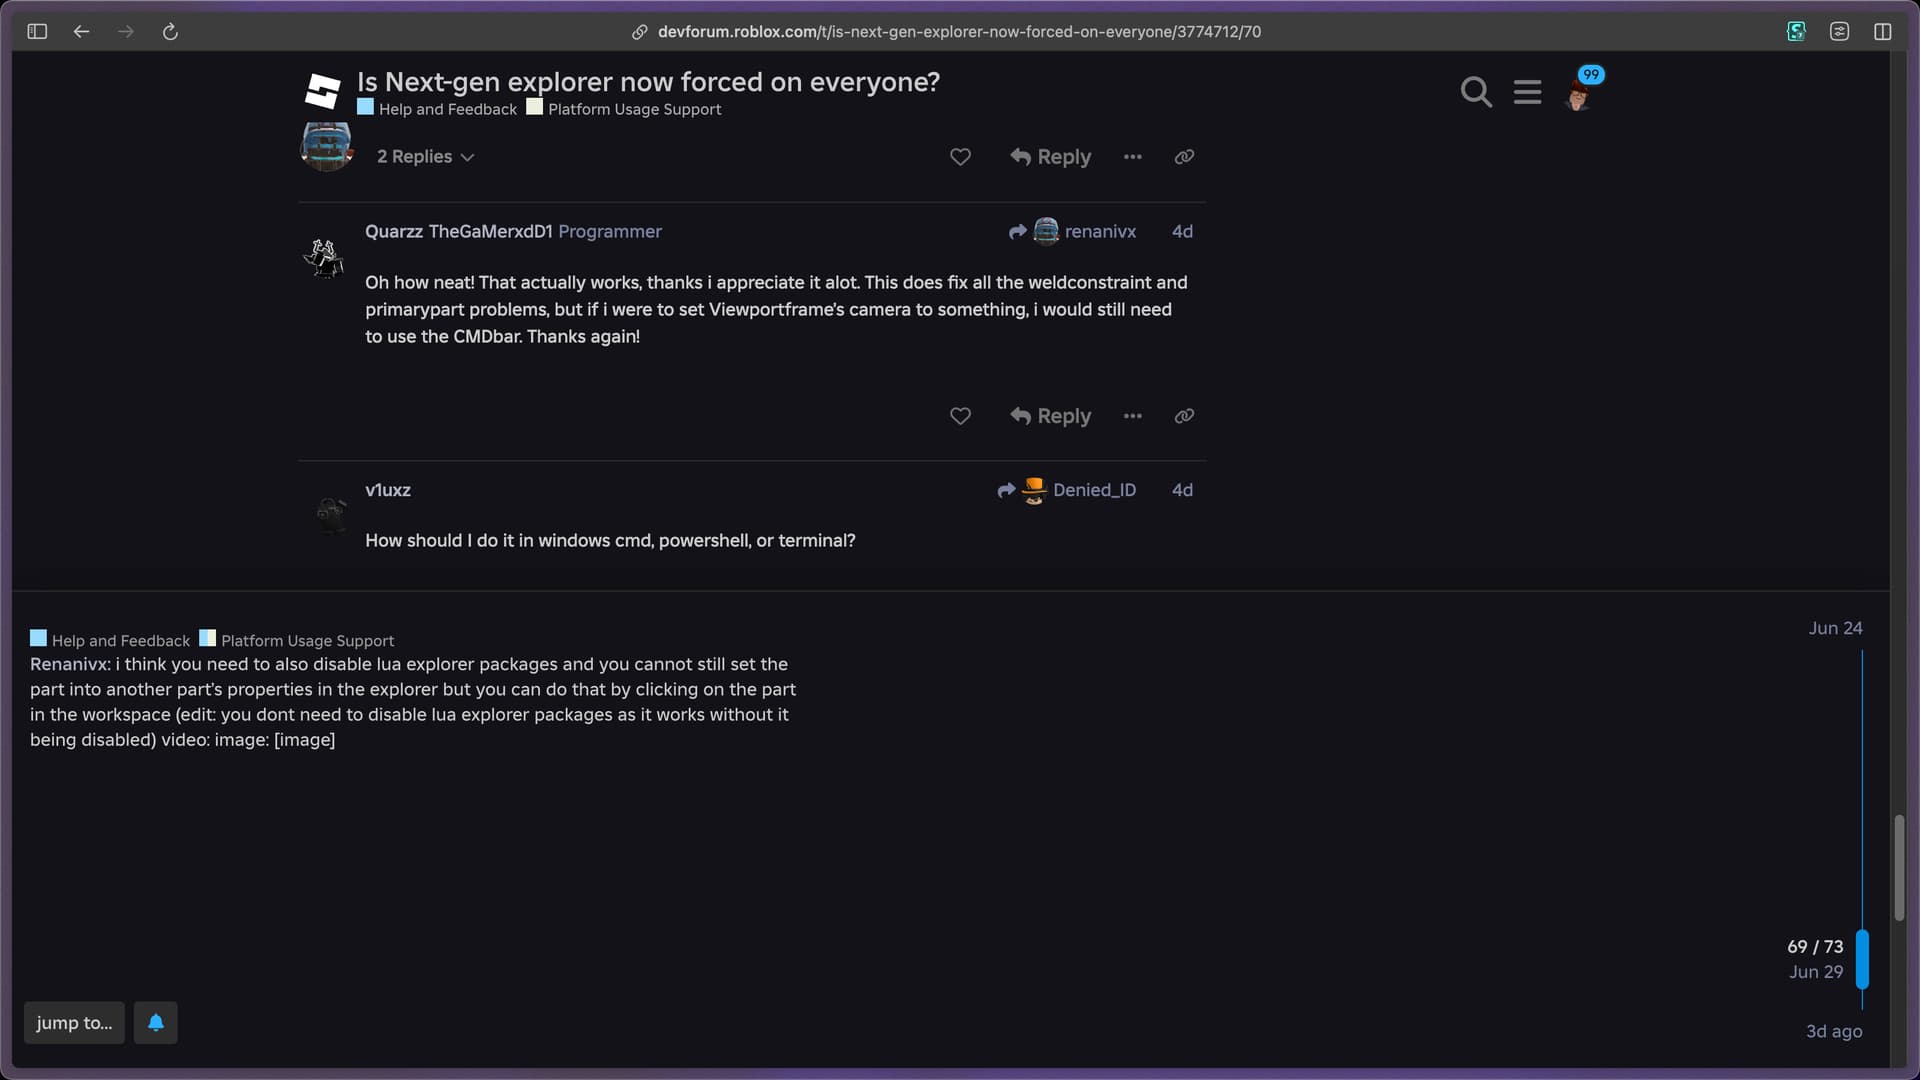Click the browser reload icon
The height and width of the screenshot is (1080, 1920).
[x=170, y=32]
